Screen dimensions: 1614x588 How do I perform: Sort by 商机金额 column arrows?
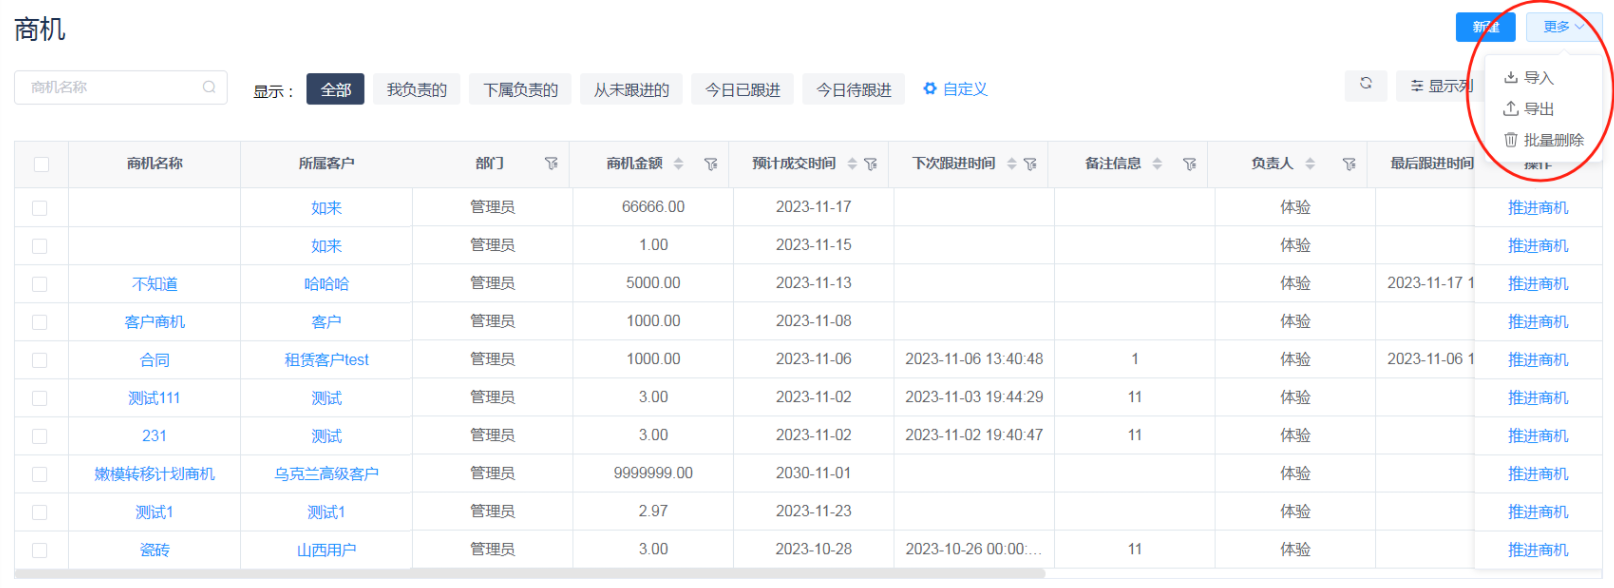678,164
